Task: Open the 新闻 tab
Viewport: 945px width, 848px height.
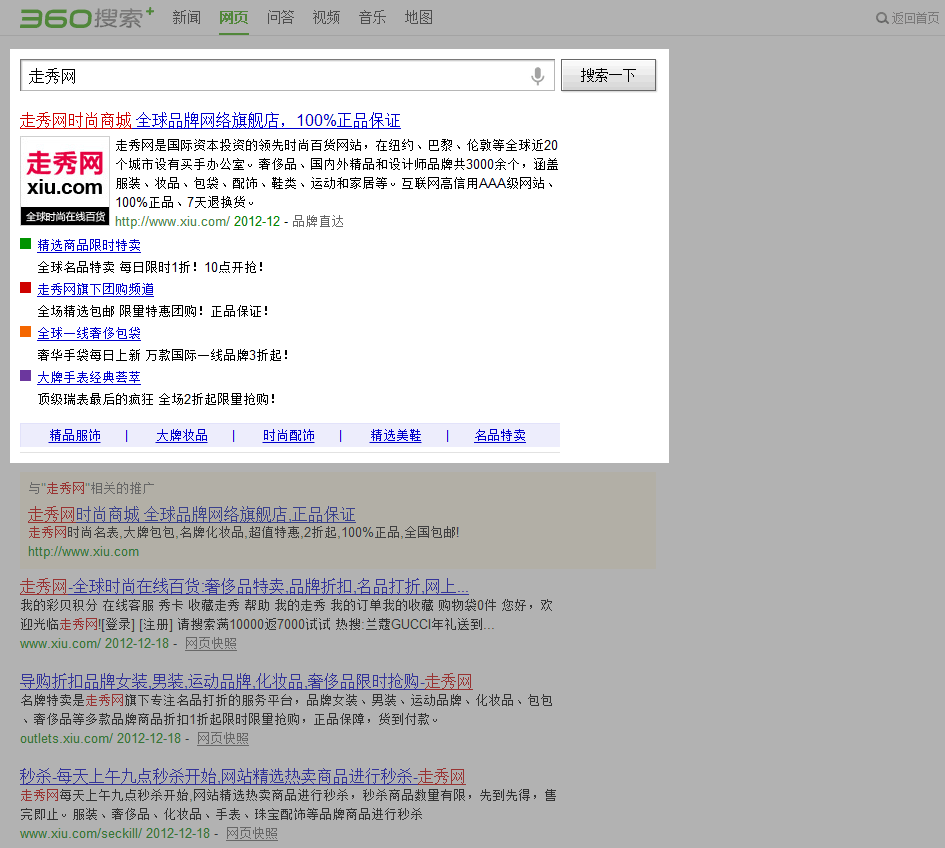Action: 186,17
